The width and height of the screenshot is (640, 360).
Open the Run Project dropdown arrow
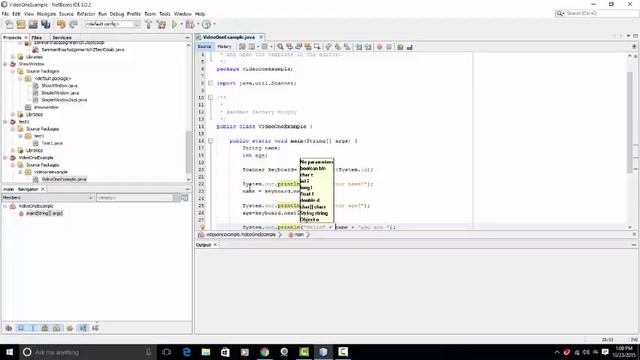181,24
